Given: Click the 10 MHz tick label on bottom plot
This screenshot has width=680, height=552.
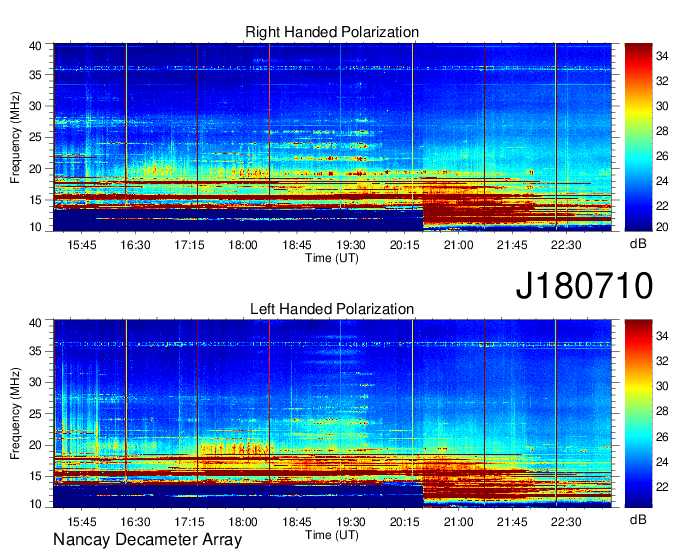Looking at the screenshot, I should 35,504.
